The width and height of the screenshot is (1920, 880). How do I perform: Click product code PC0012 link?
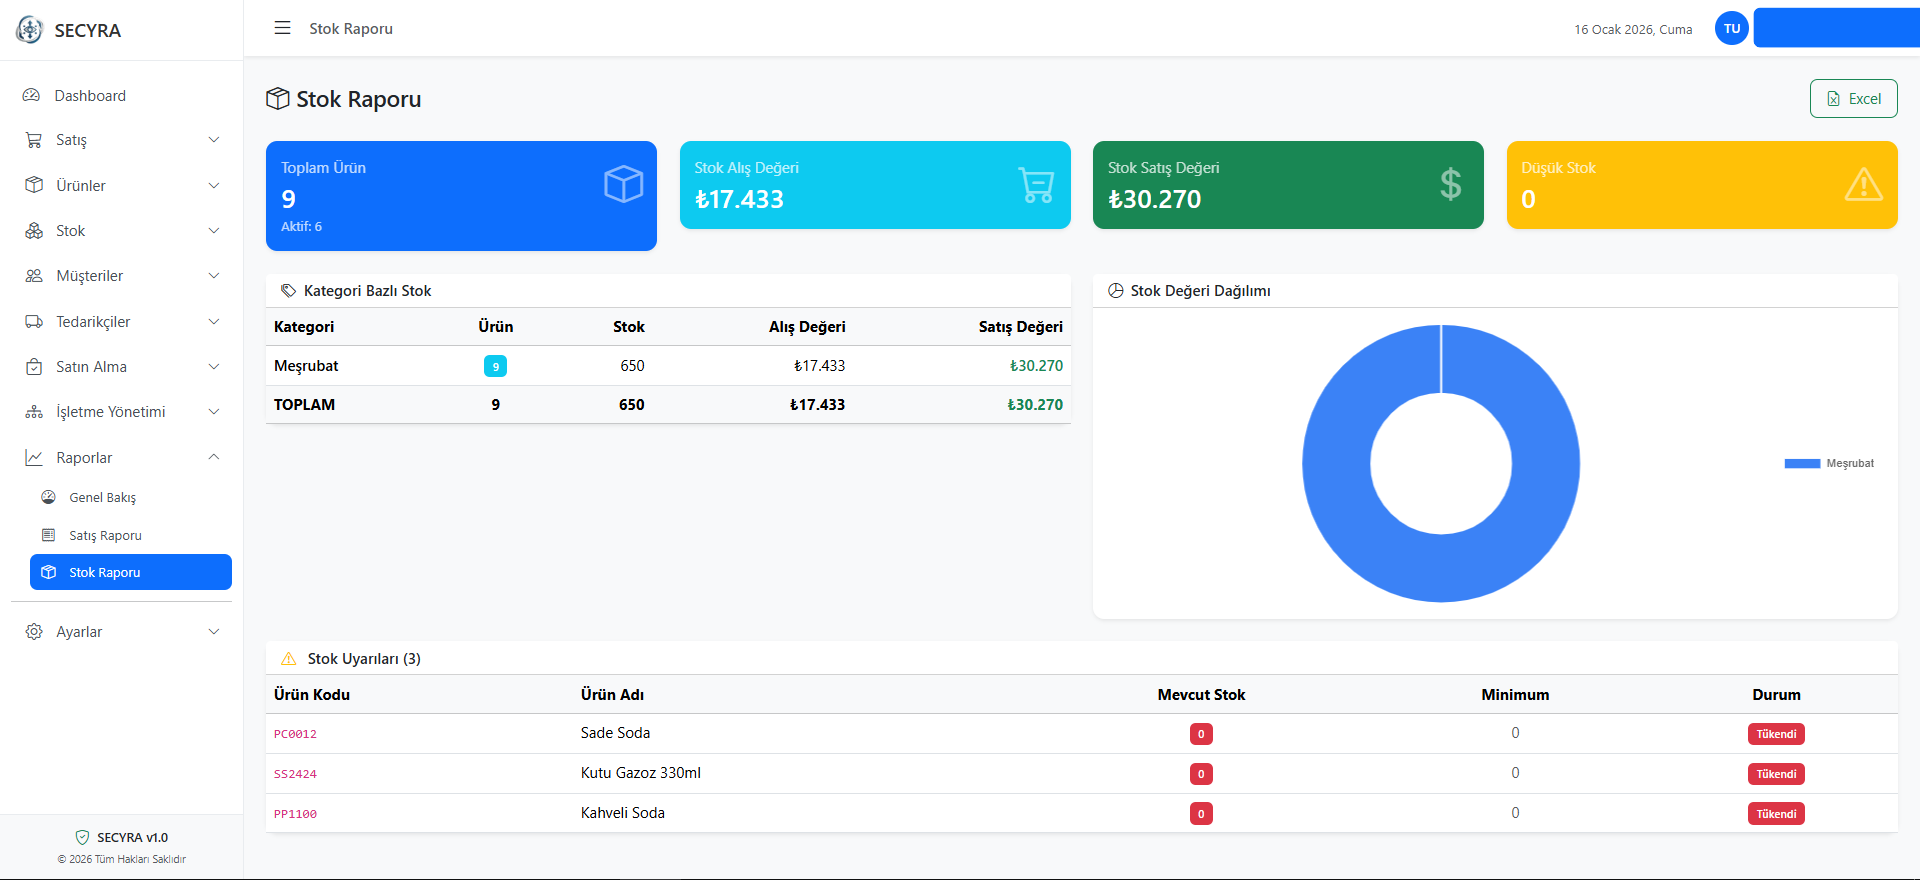295,734
